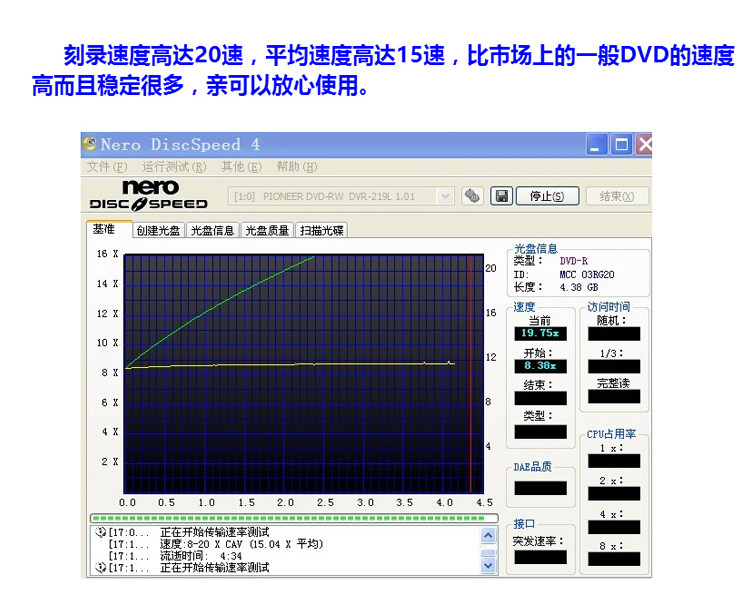Click the Nero DiscSpeed title bar icon
The image size is (750, 608).
click(x=89, y=144)
